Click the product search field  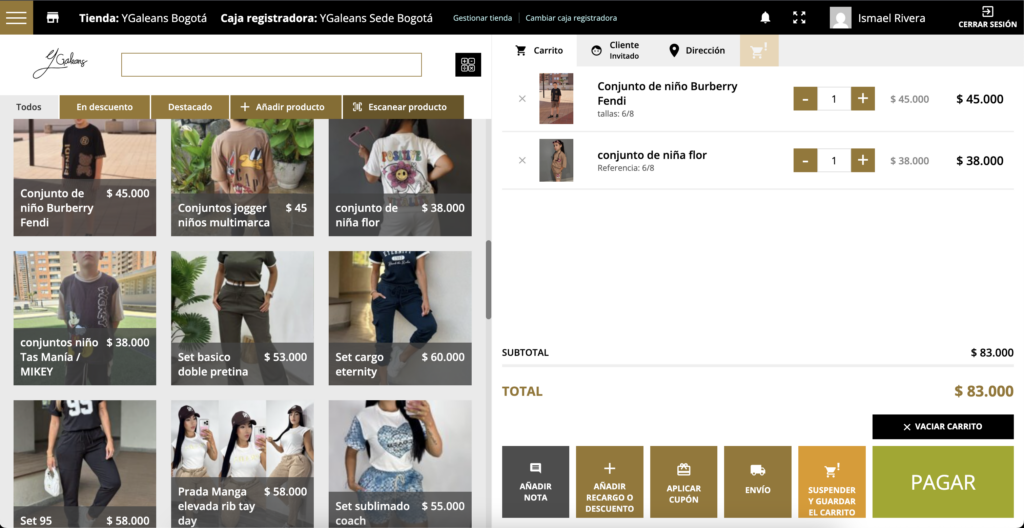(x=271, y=65)
